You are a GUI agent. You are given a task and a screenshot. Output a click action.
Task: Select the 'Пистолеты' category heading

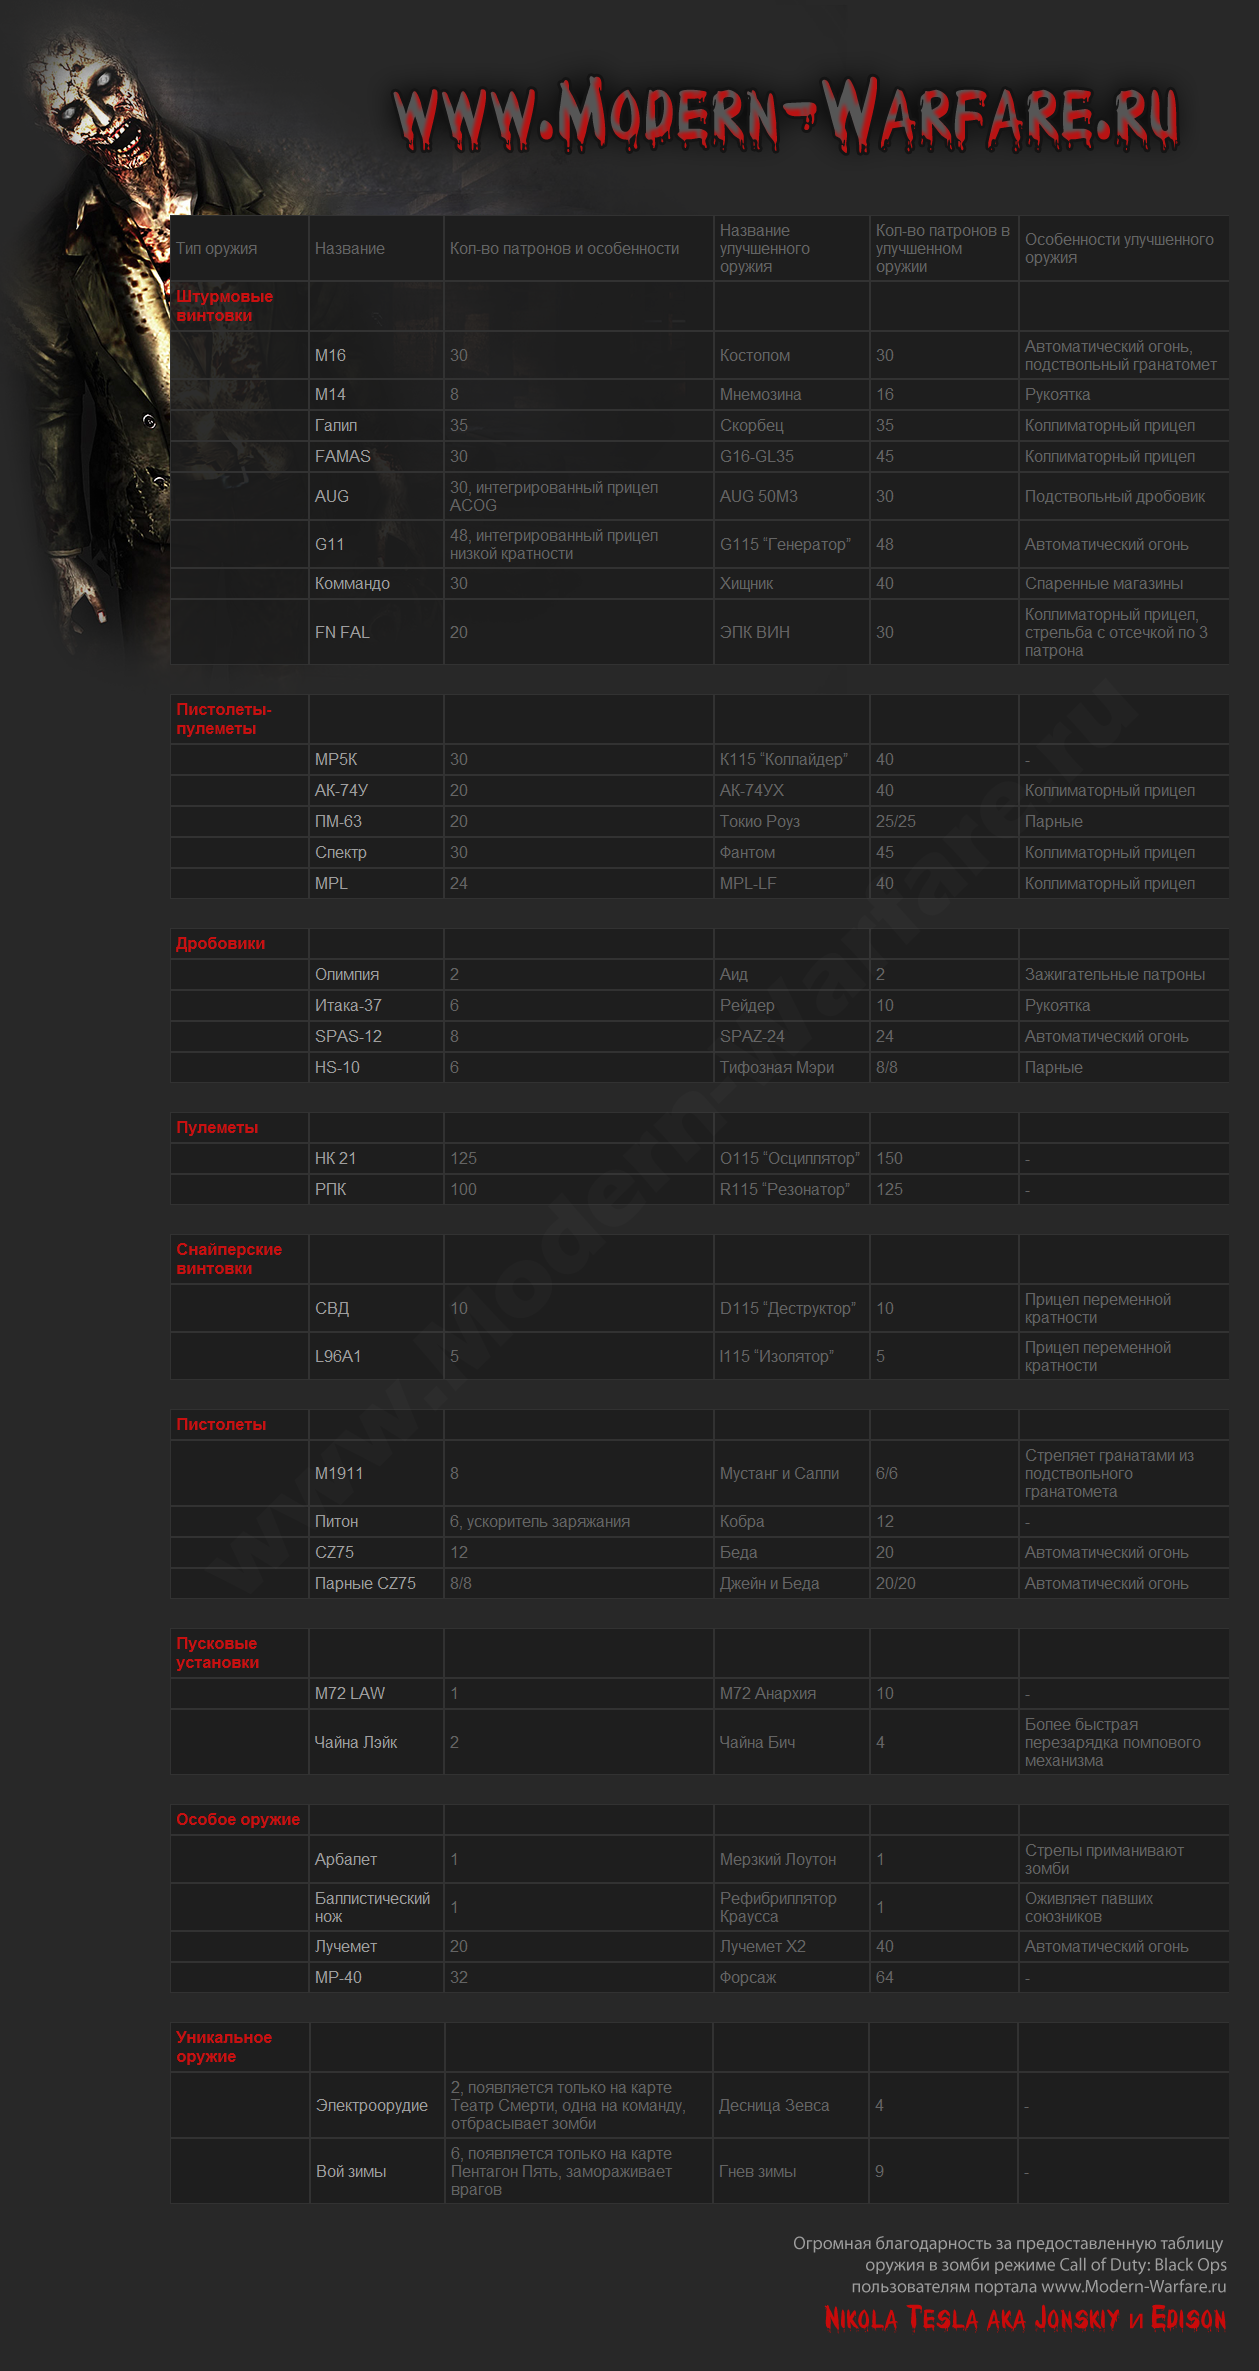tap(221, 1425)
